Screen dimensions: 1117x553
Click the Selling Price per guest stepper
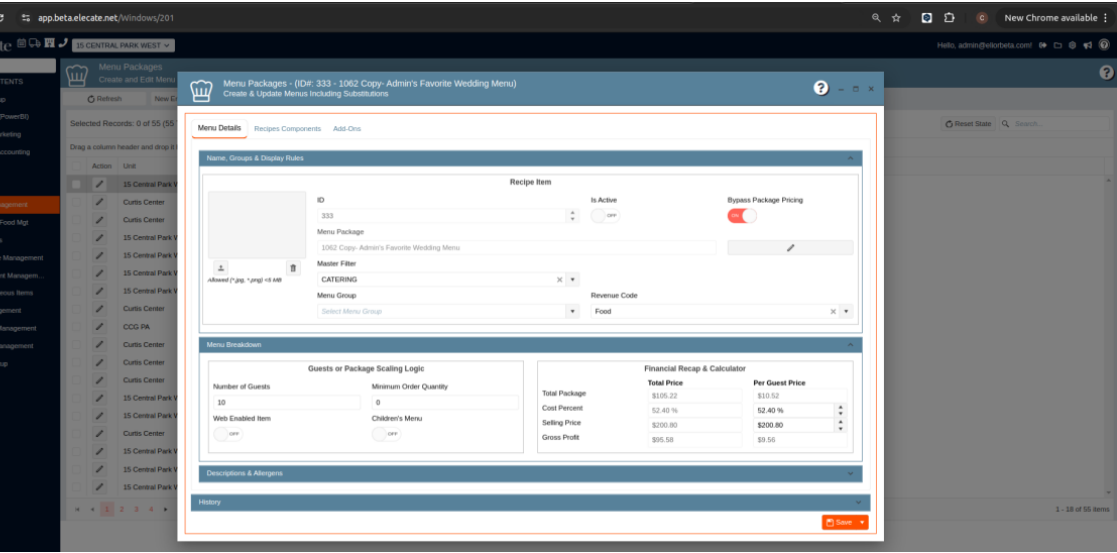coord(841,425)
